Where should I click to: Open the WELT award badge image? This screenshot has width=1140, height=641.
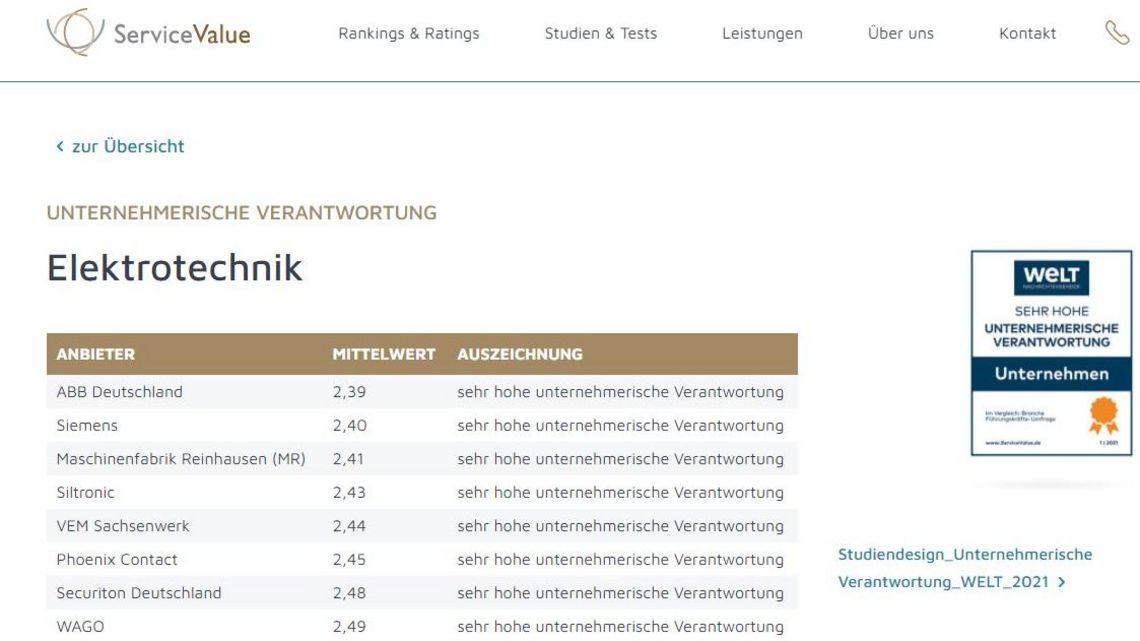(1051, 353)
